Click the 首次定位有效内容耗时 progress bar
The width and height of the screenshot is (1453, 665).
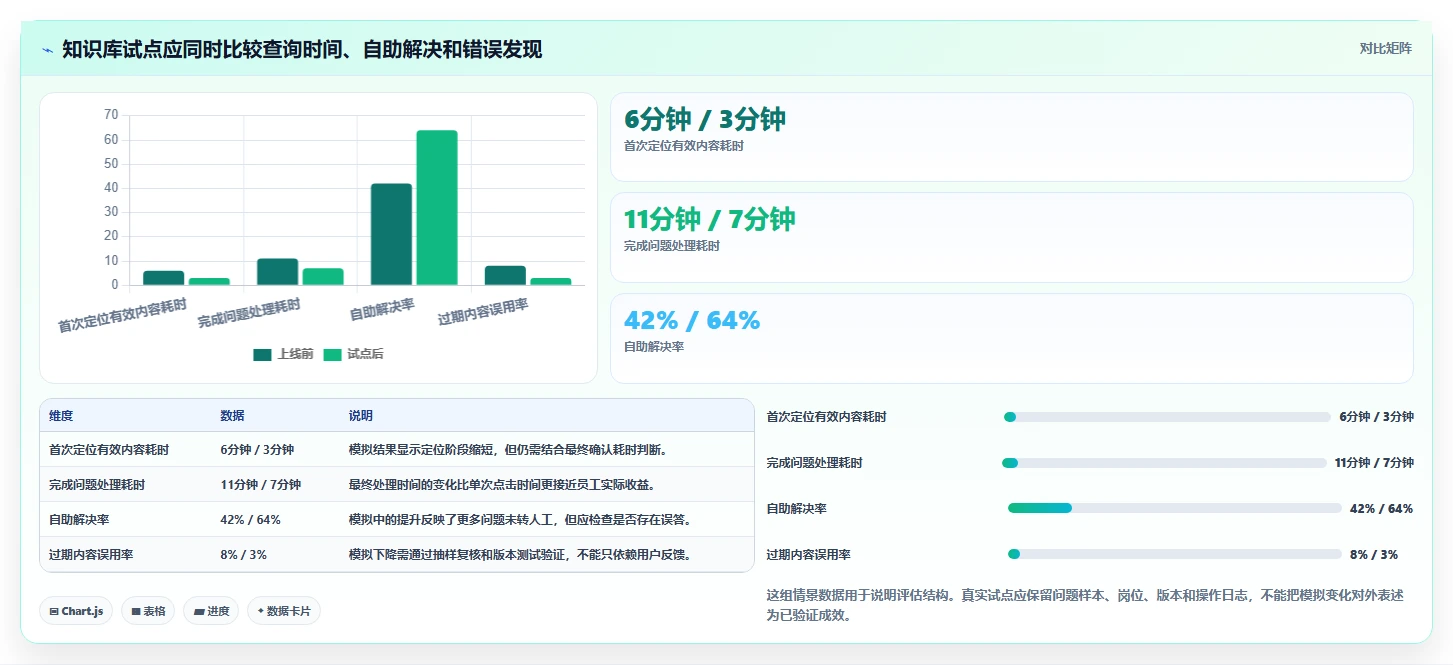click(x=1167, y=417)
